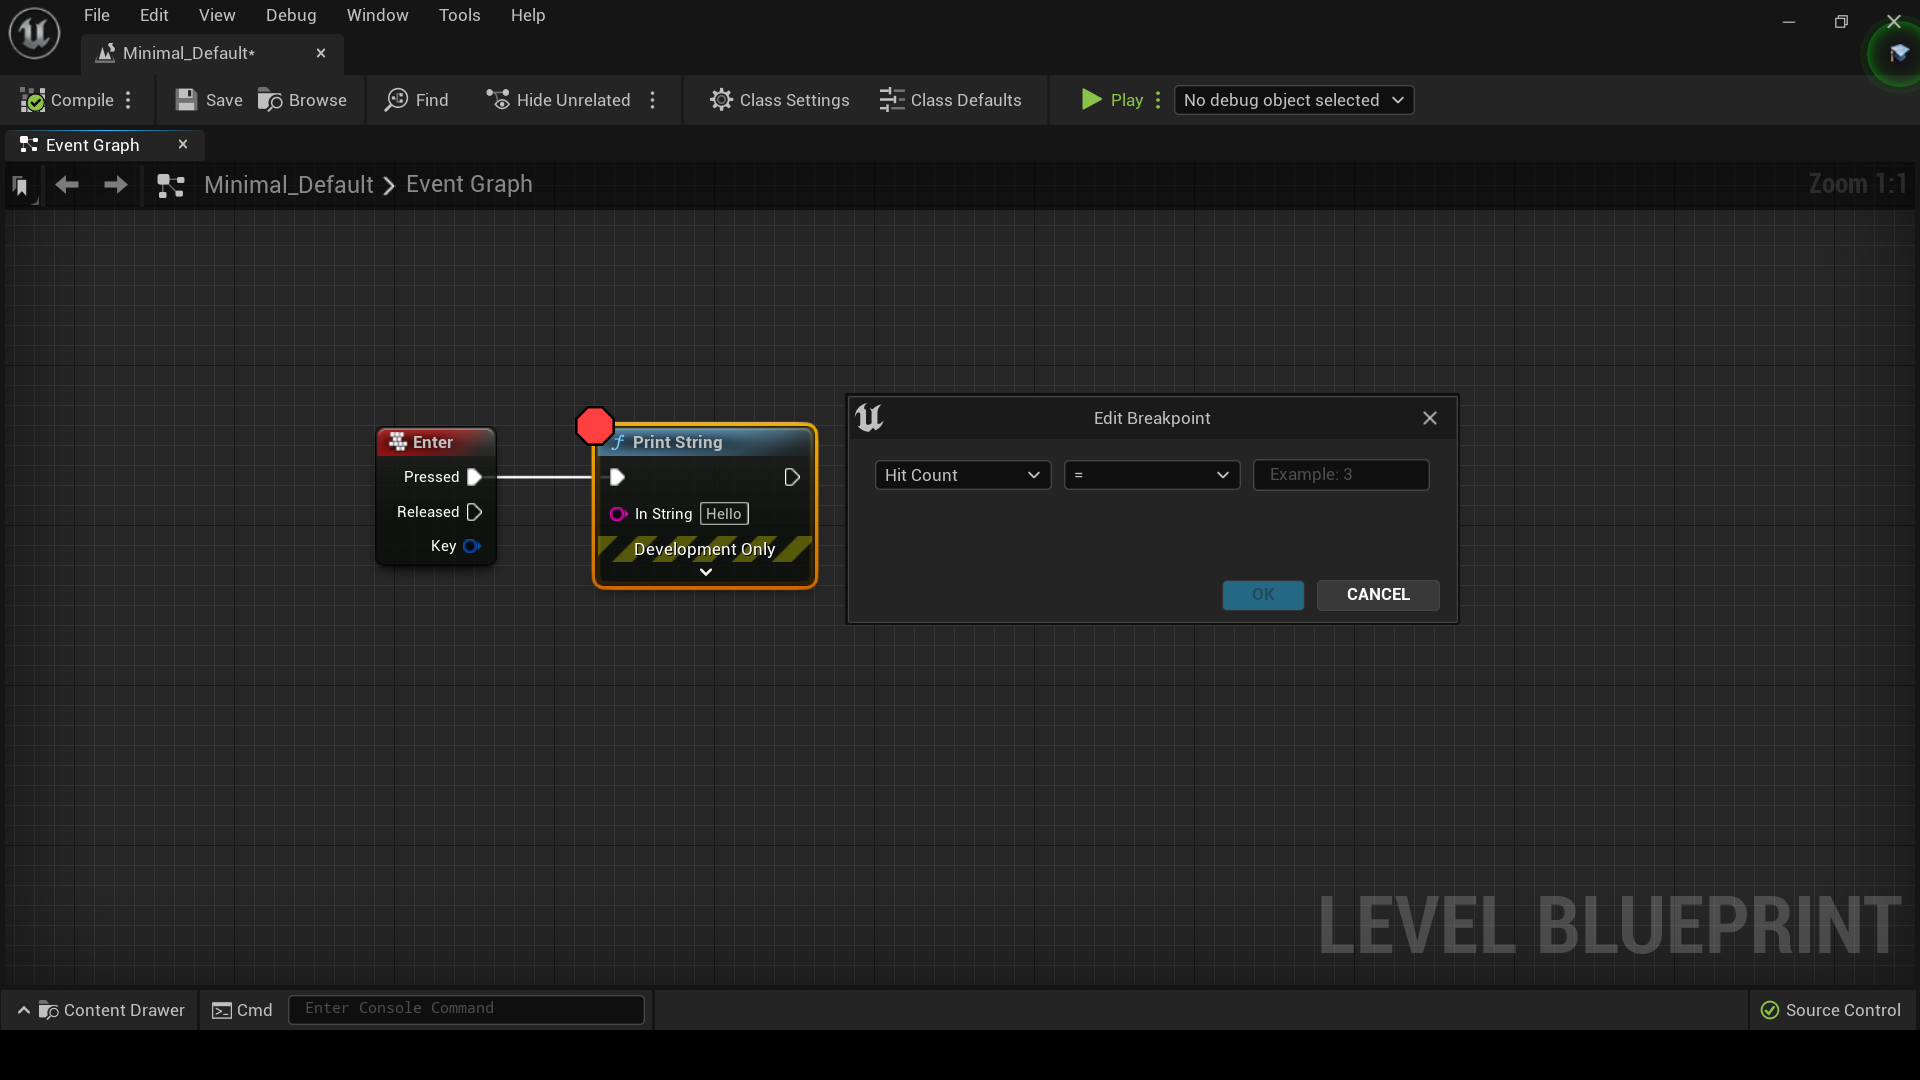
Task: Open the equals operator dropdown
Action: [x=1152, y=475]
